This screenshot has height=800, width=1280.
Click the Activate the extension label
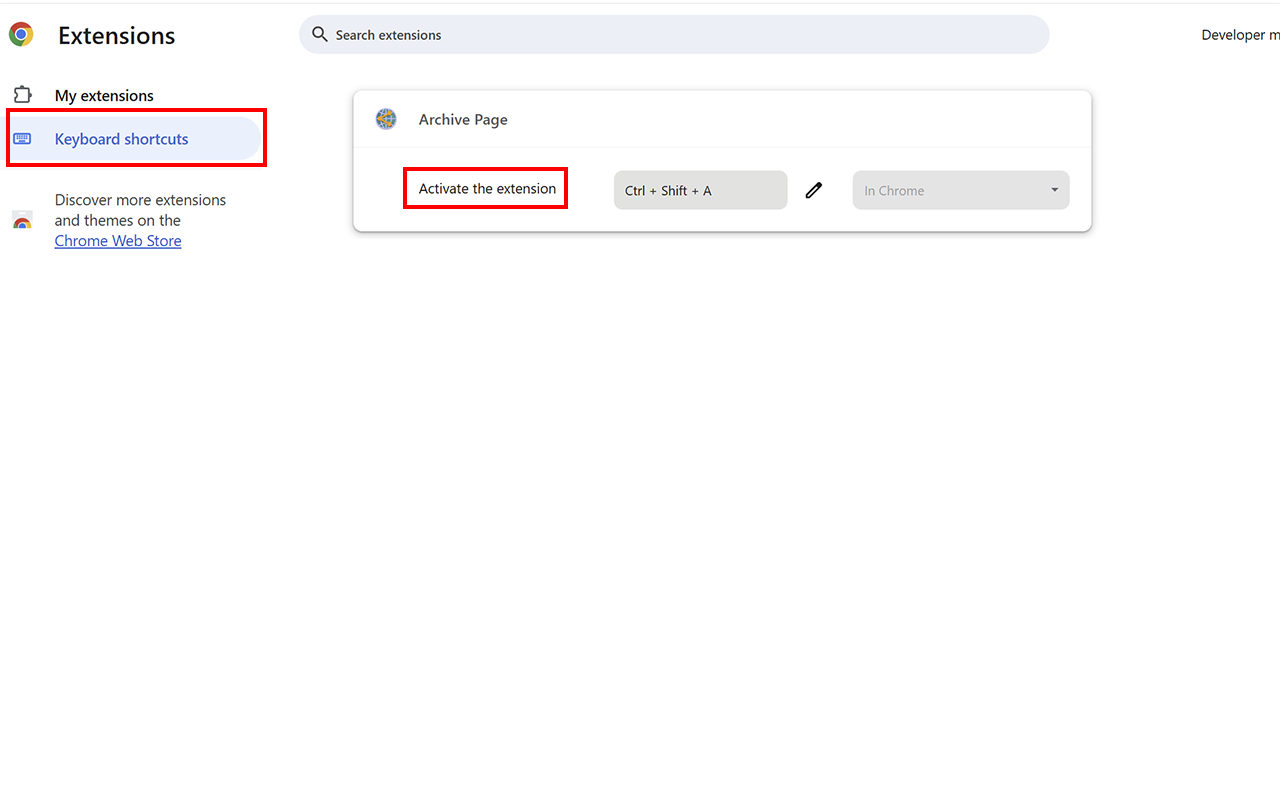click(x=487, y=189)
